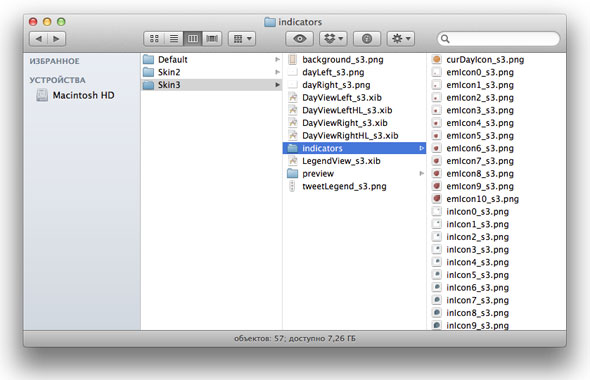Select the Skin3 folder
Screen dimensions: 590x380
click(x=211, y=85)
